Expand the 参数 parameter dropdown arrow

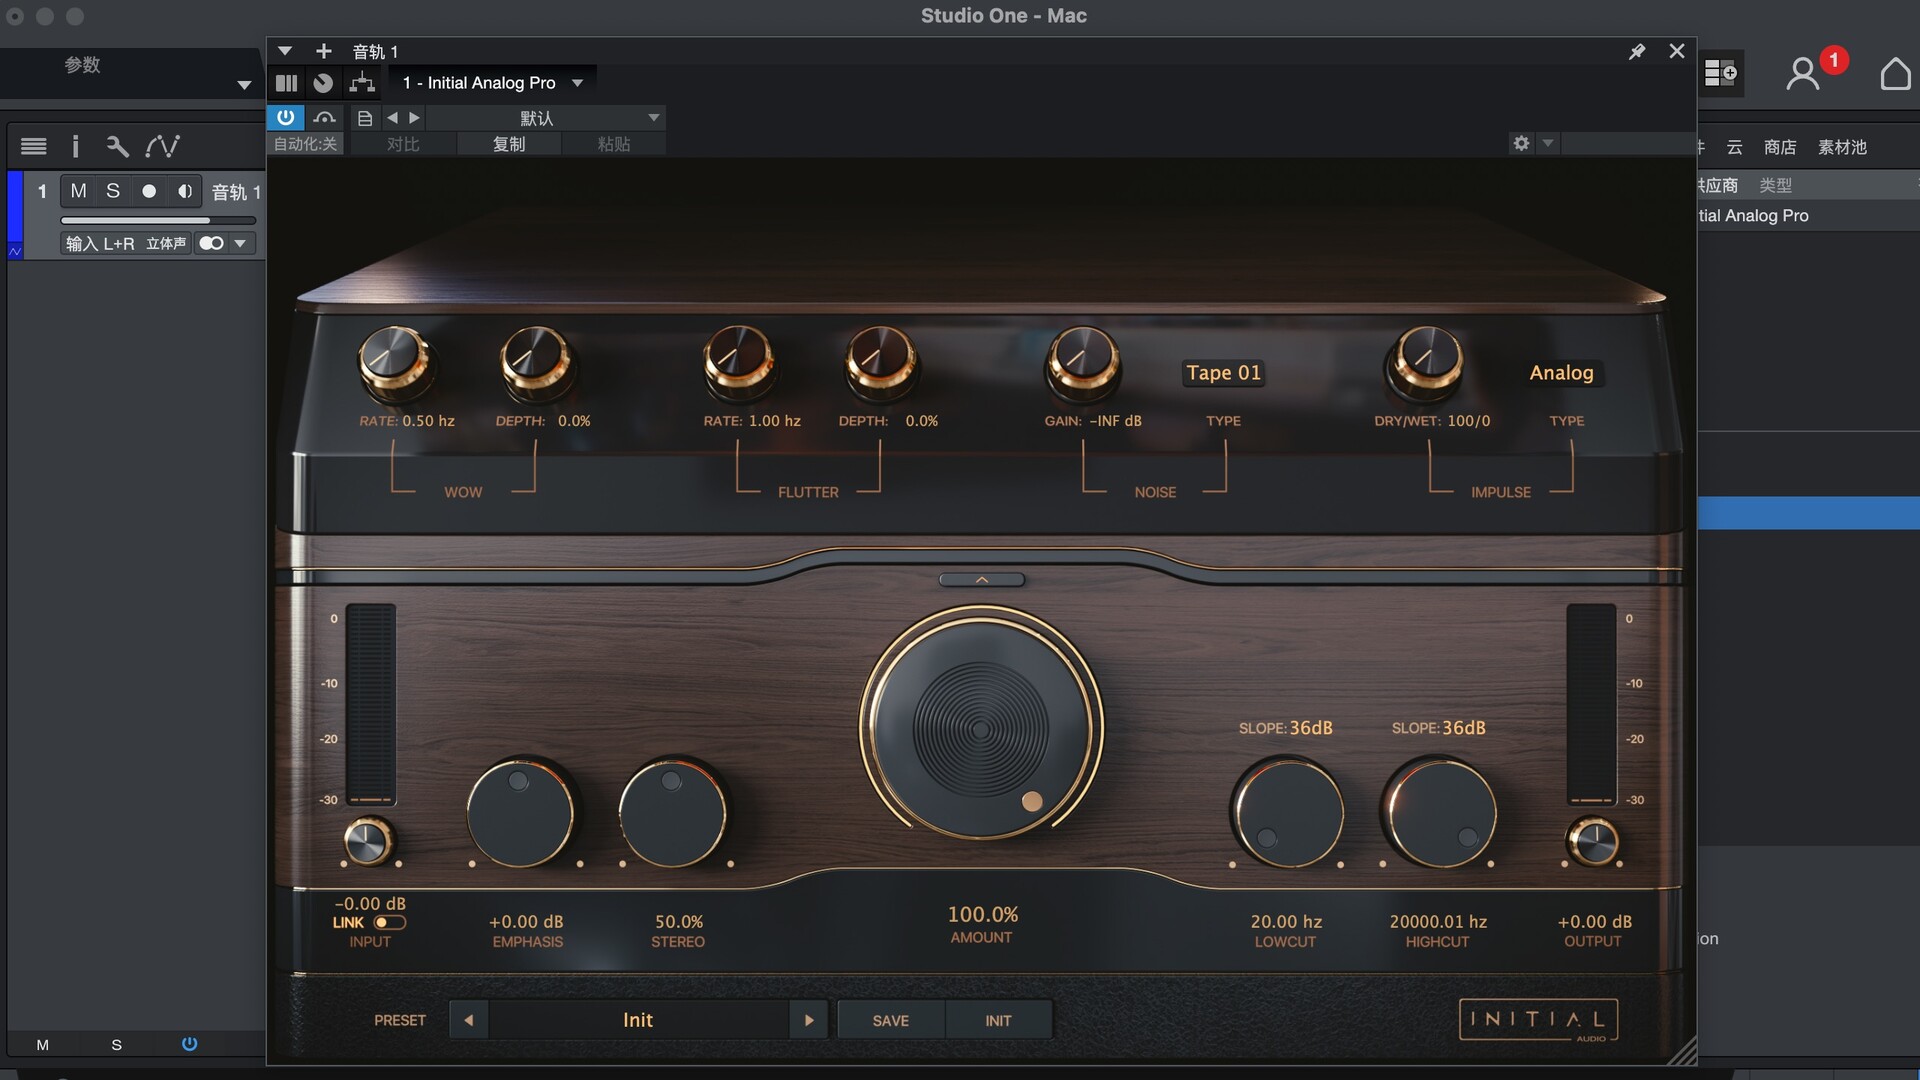coord(244,85)
